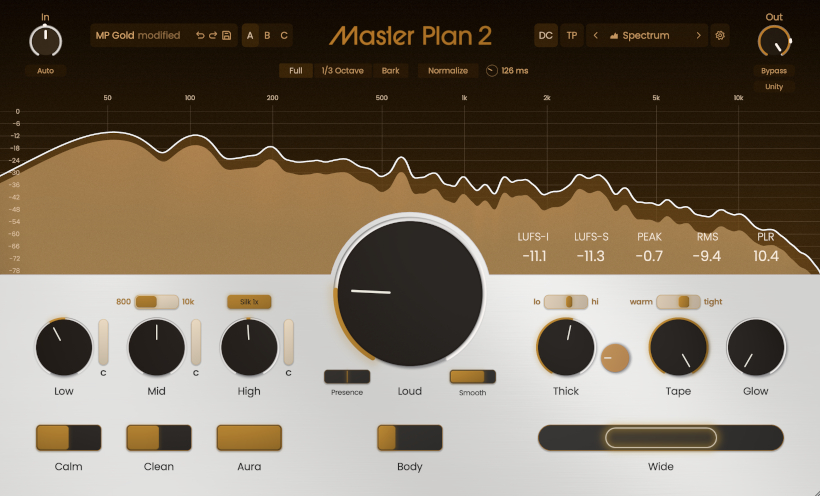The height and width of the screenshot is (496, 820).
Task: Click the Glow knob
Action: pos(756,347)
